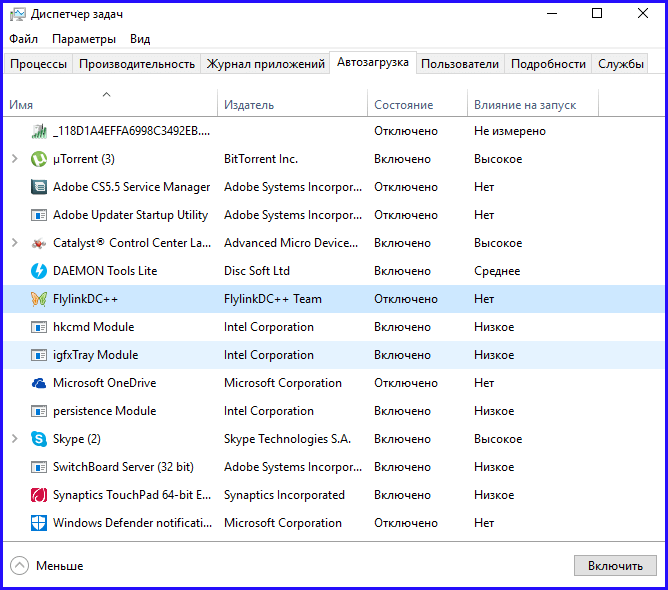Viewport: 668px width, 590px height.
Task: Click the igfxTray Module icon
Action: click(x=39, y=355)
